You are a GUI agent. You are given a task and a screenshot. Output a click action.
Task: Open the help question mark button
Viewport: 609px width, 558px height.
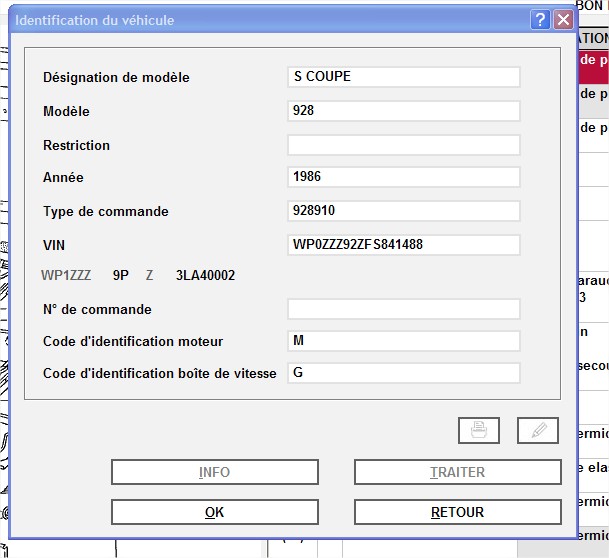tap(540, 19)
